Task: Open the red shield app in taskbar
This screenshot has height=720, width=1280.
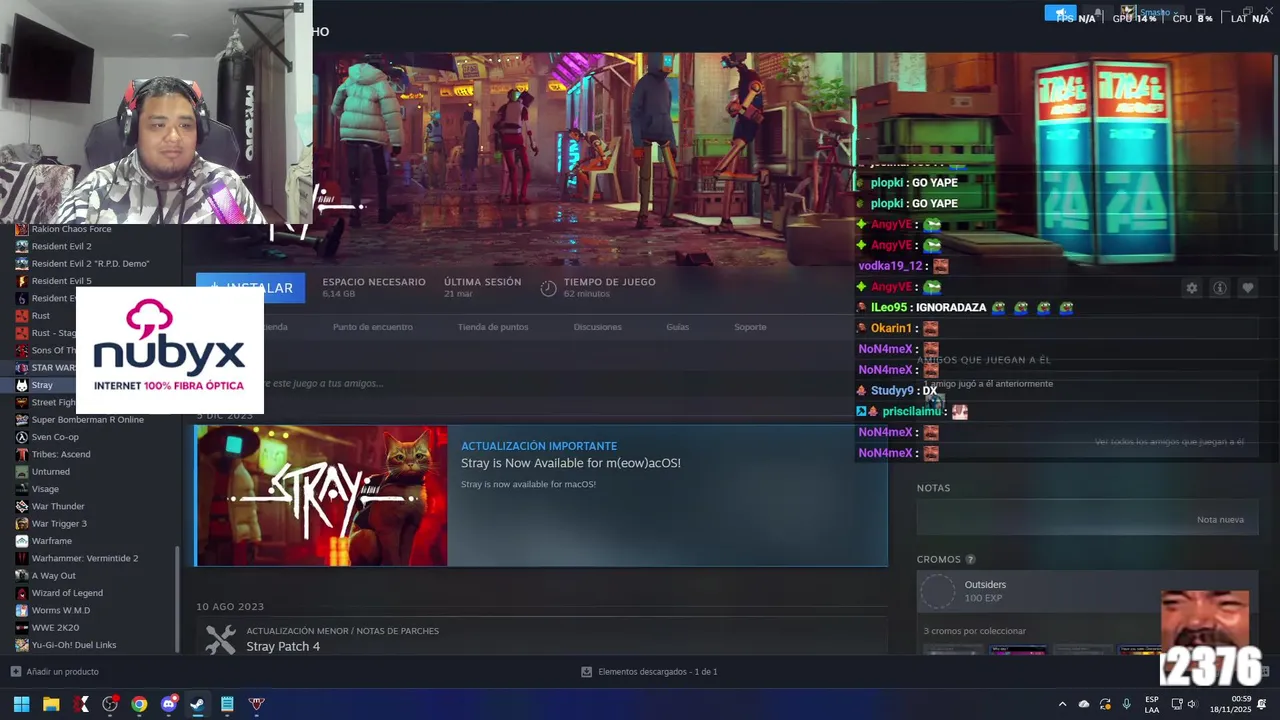Action: [x=257, y=704]
